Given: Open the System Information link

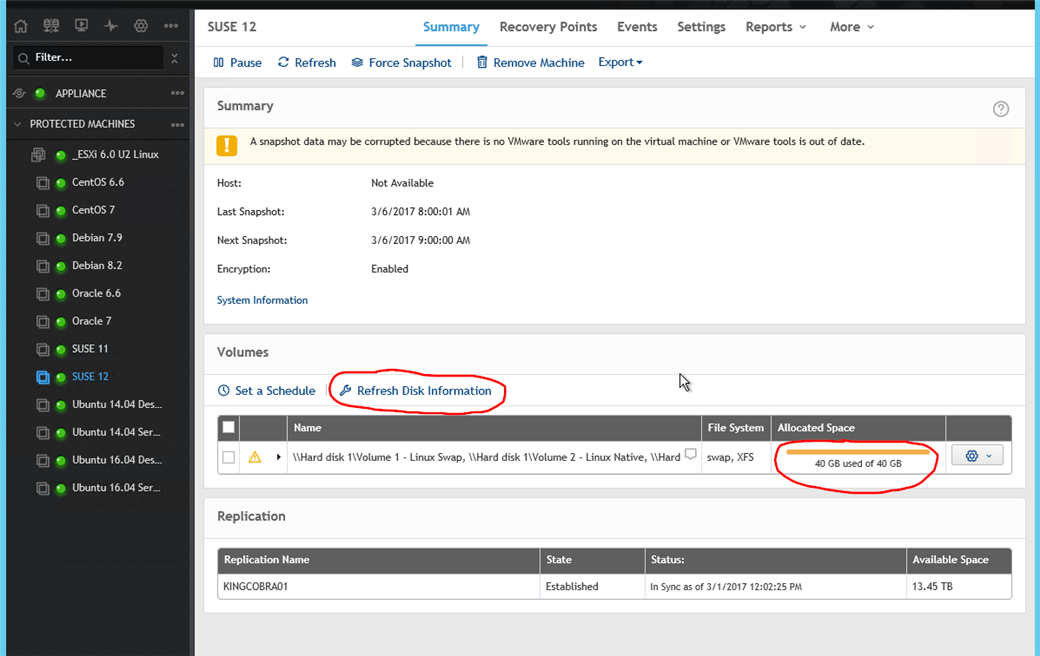Looking at the screenshot, I should (262, 300).
